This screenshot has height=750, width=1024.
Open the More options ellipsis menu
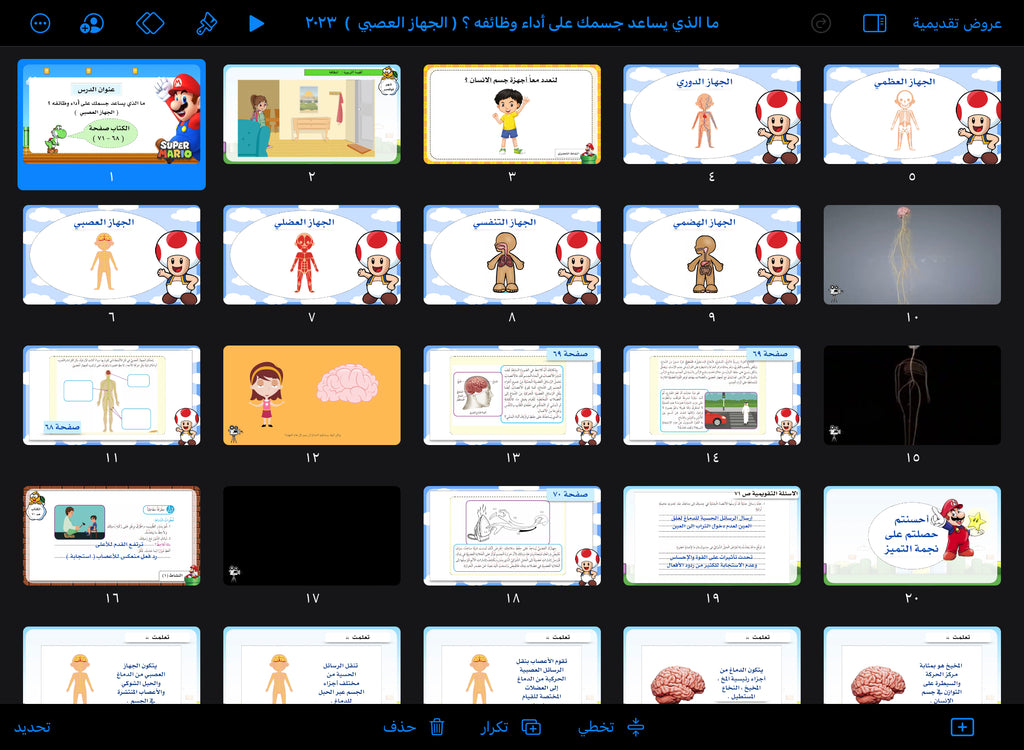click(40, 24)
